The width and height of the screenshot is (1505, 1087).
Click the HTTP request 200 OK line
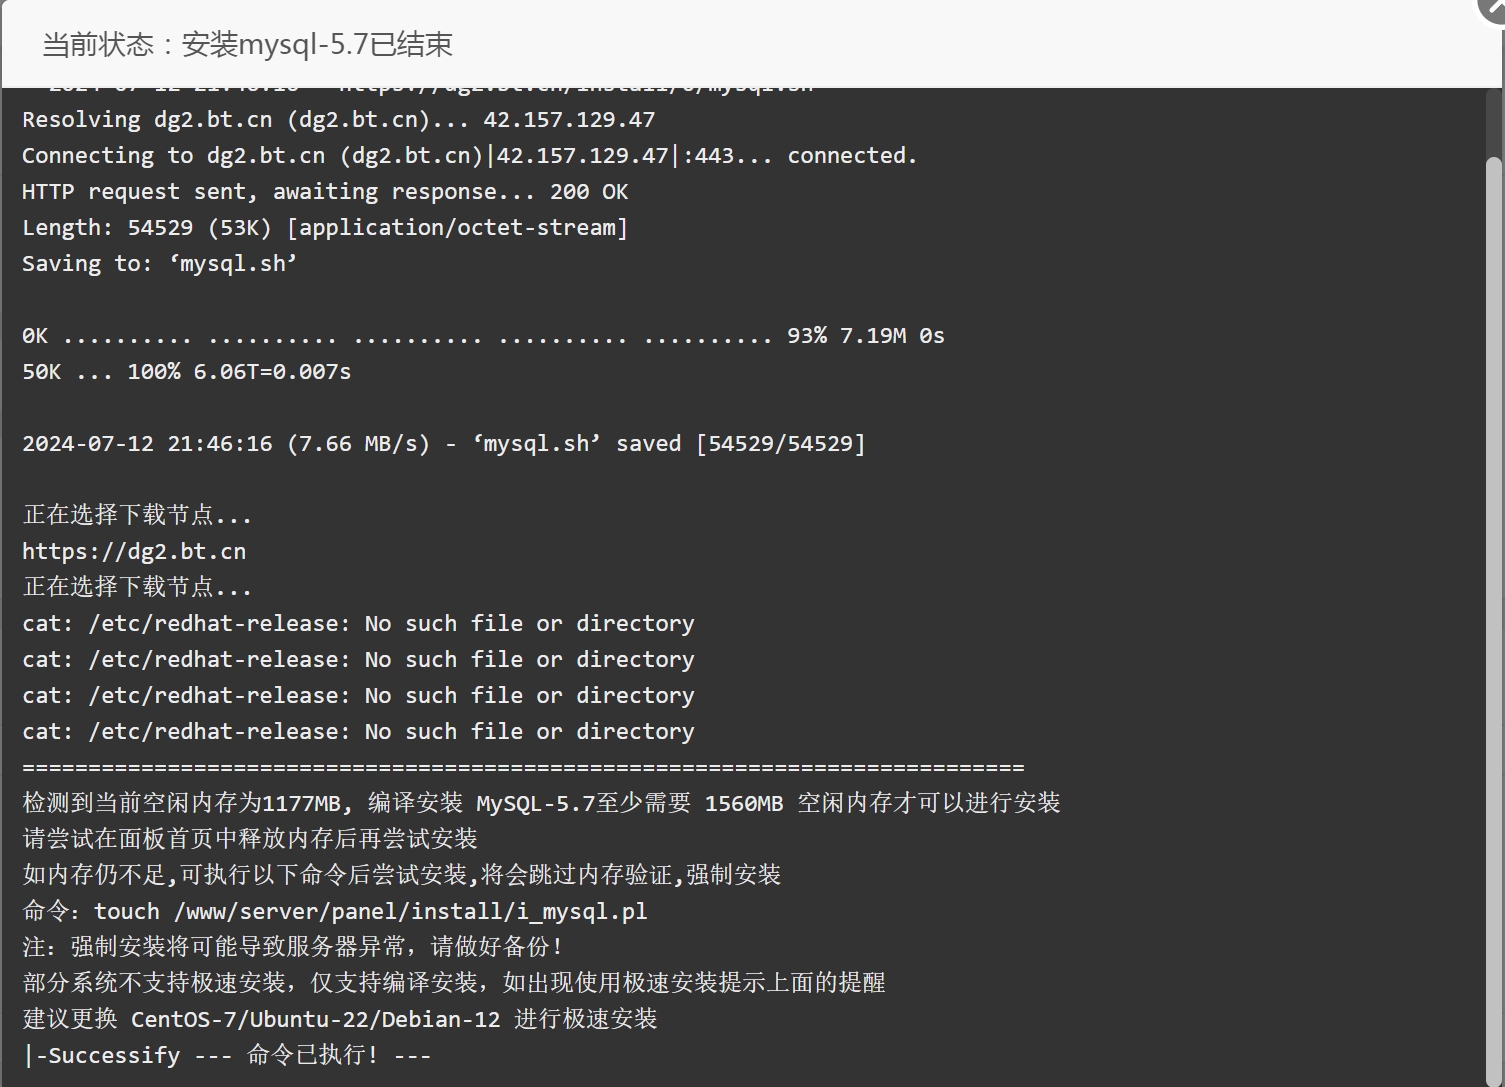tap(325, 191)
